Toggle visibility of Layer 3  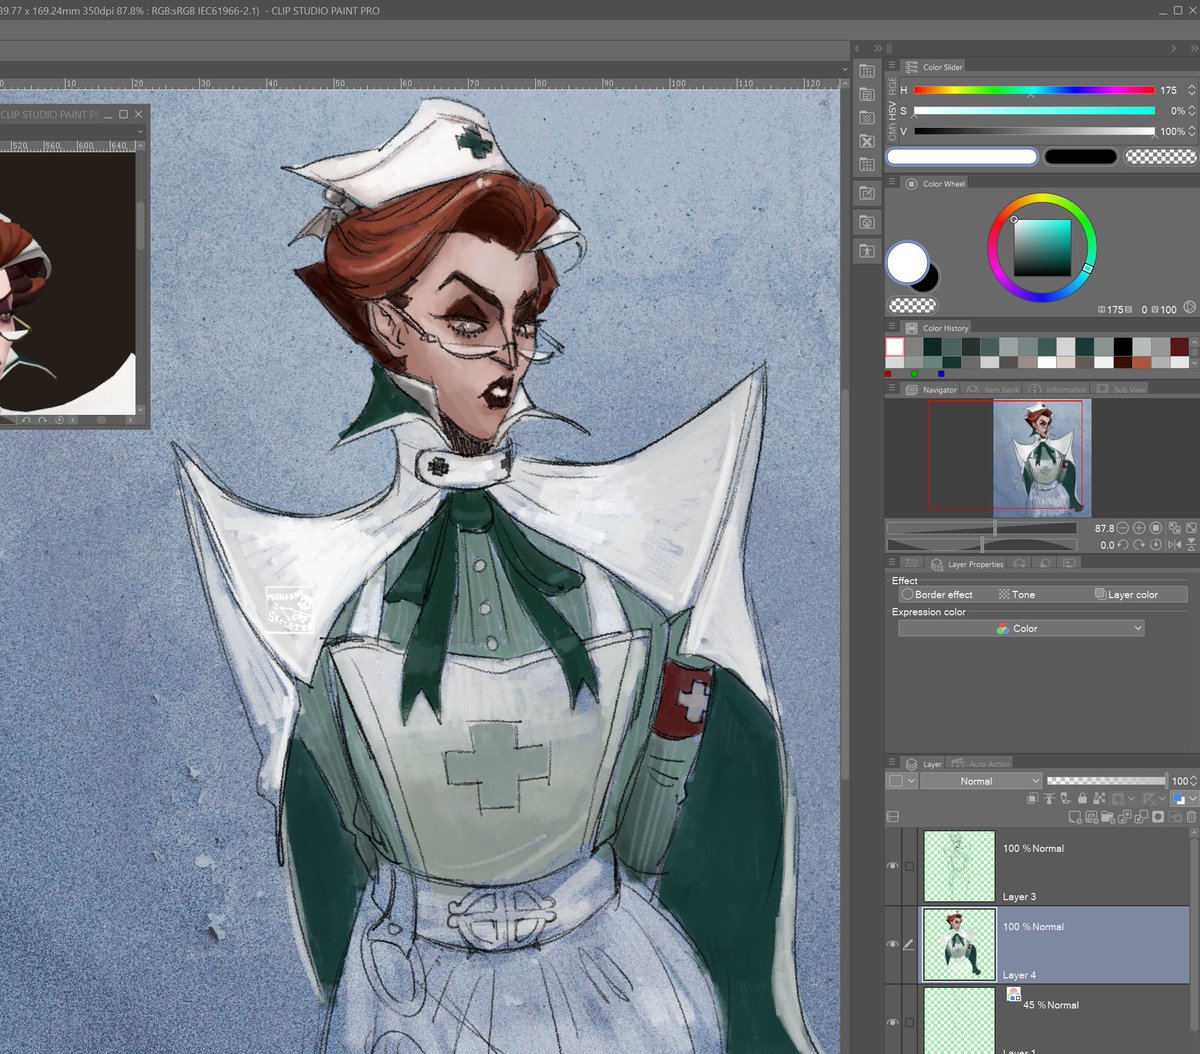pos(893,866)
